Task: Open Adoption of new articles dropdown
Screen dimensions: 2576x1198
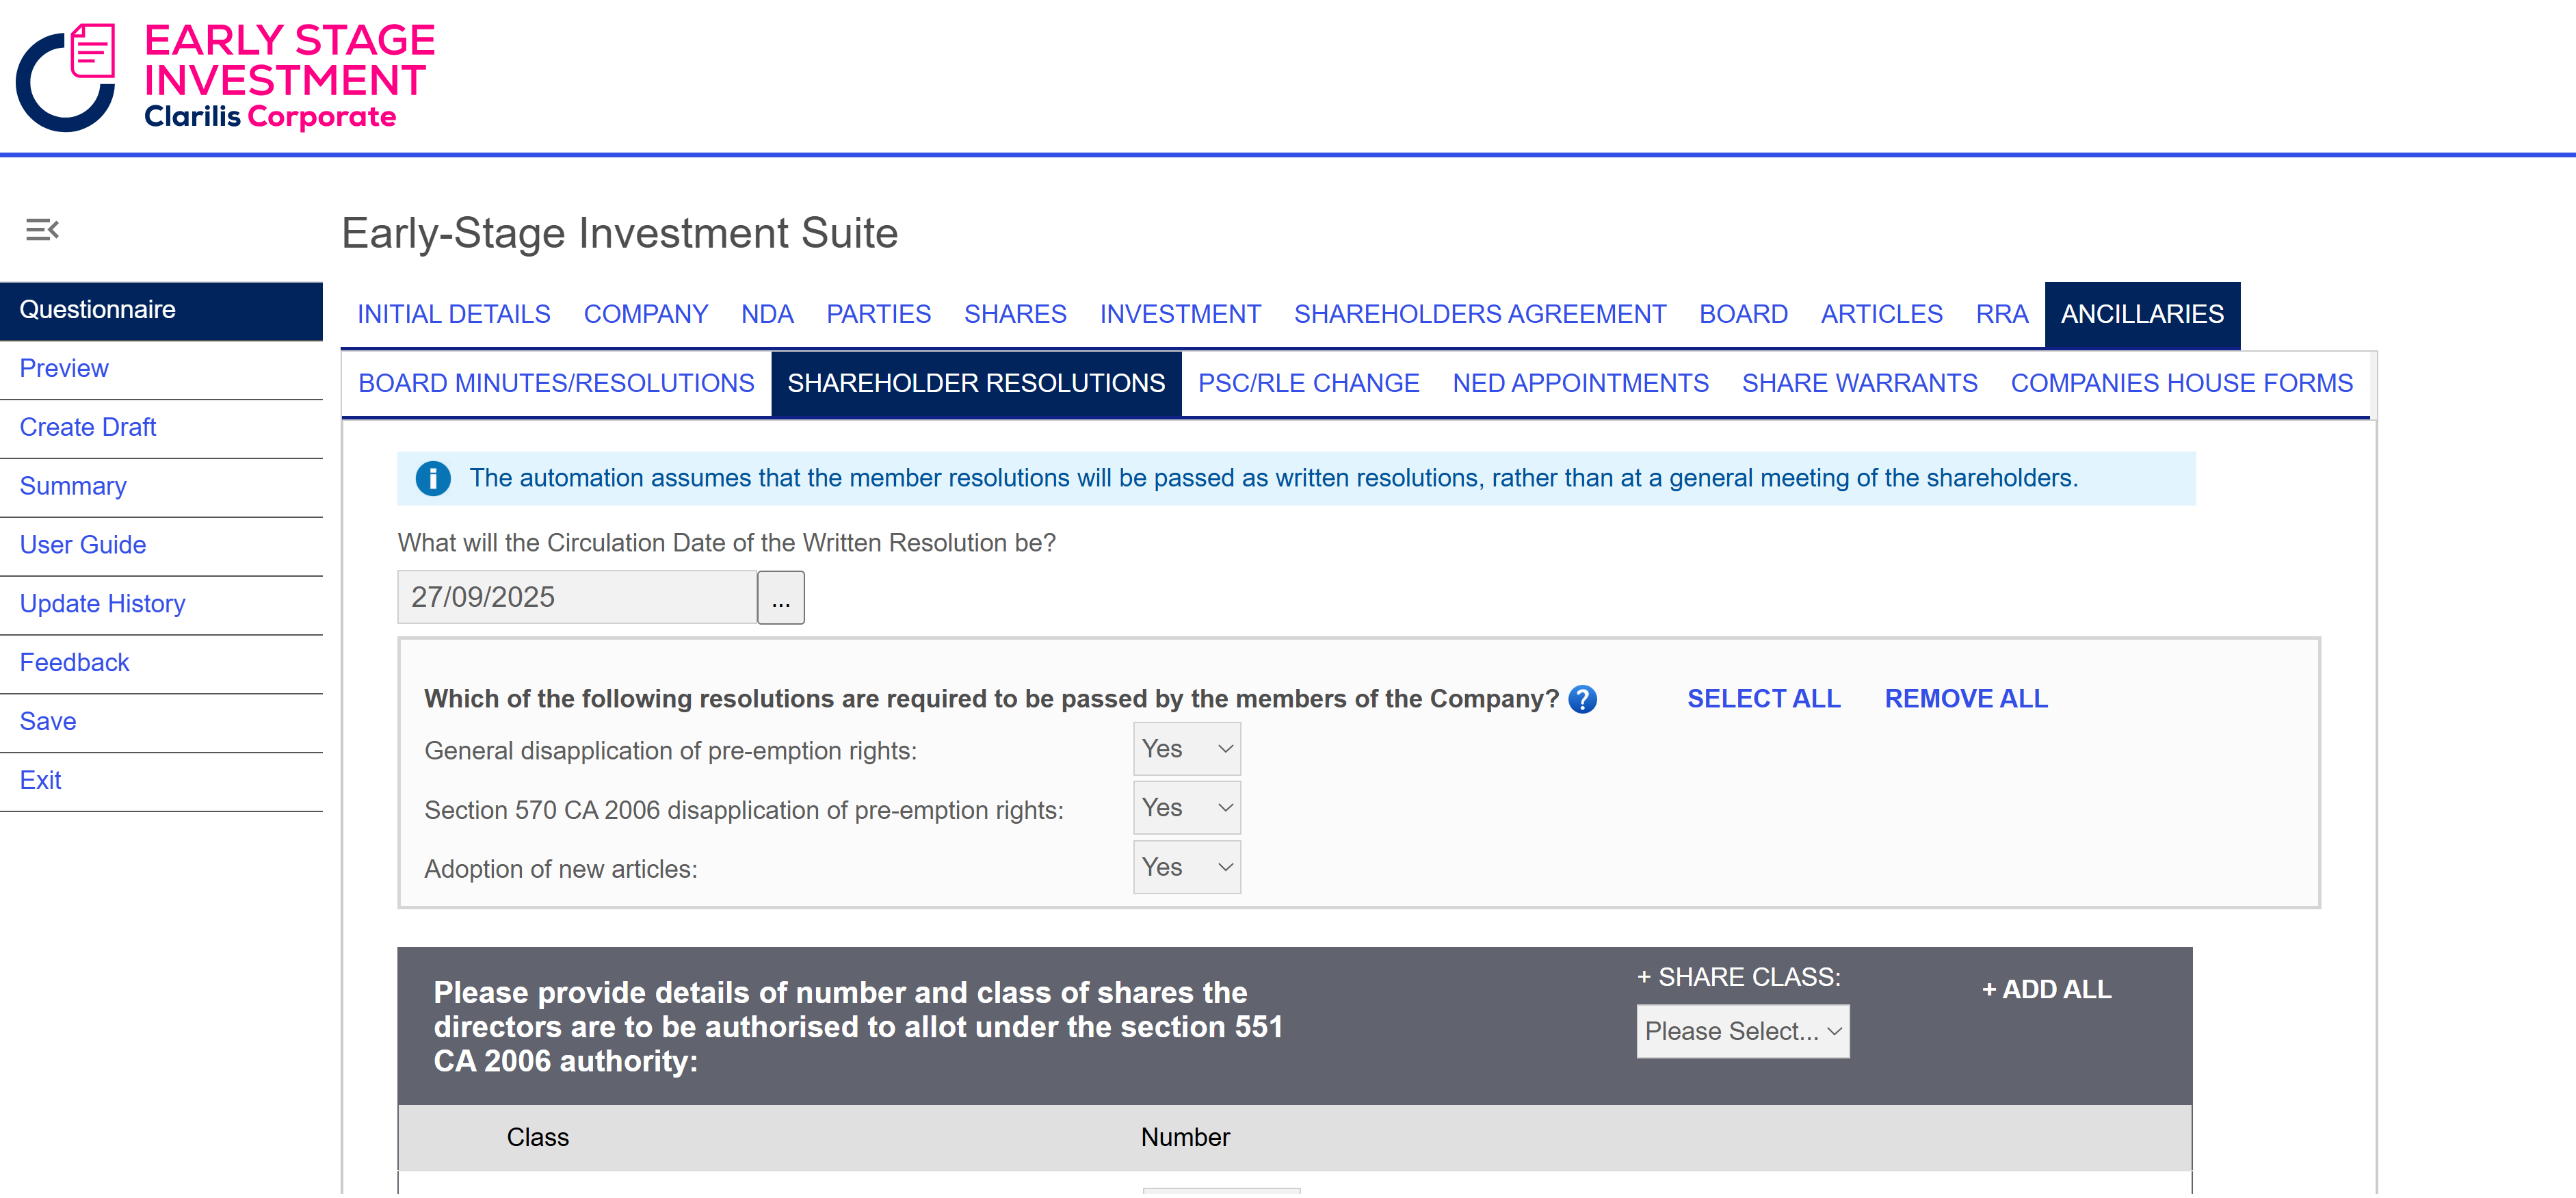Action: point(1186,867)
